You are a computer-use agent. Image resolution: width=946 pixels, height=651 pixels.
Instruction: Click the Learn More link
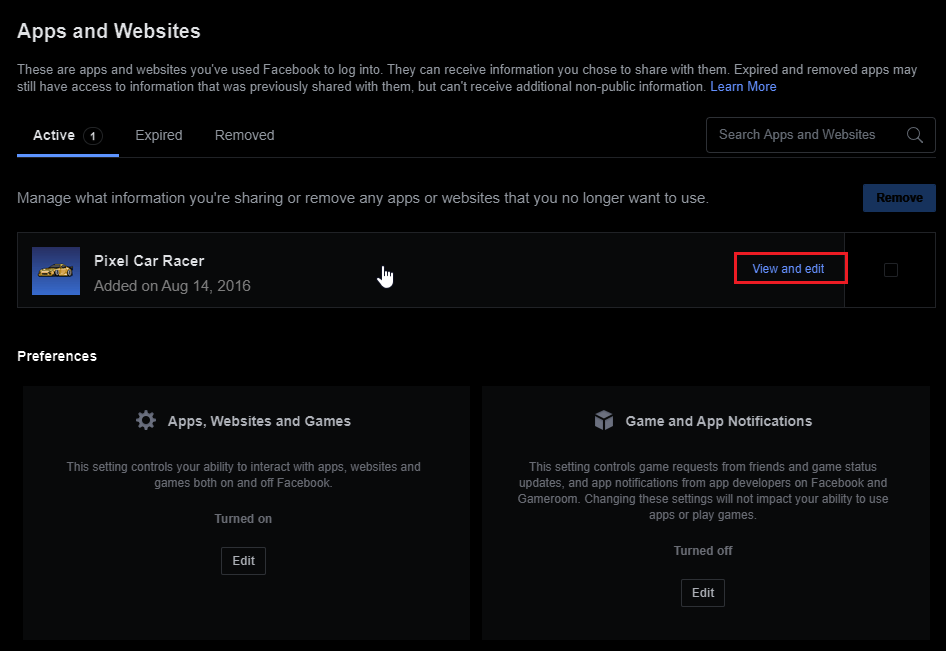[x=743, y=86]
